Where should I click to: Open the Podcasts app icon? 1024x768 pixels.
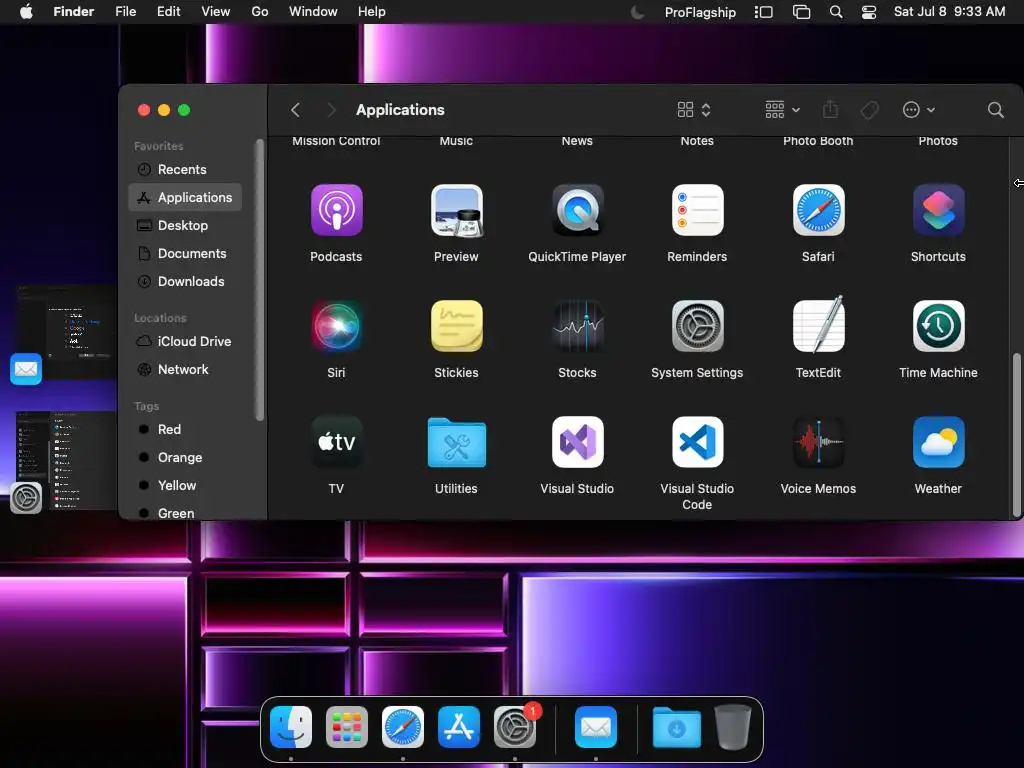coord(336,210)
